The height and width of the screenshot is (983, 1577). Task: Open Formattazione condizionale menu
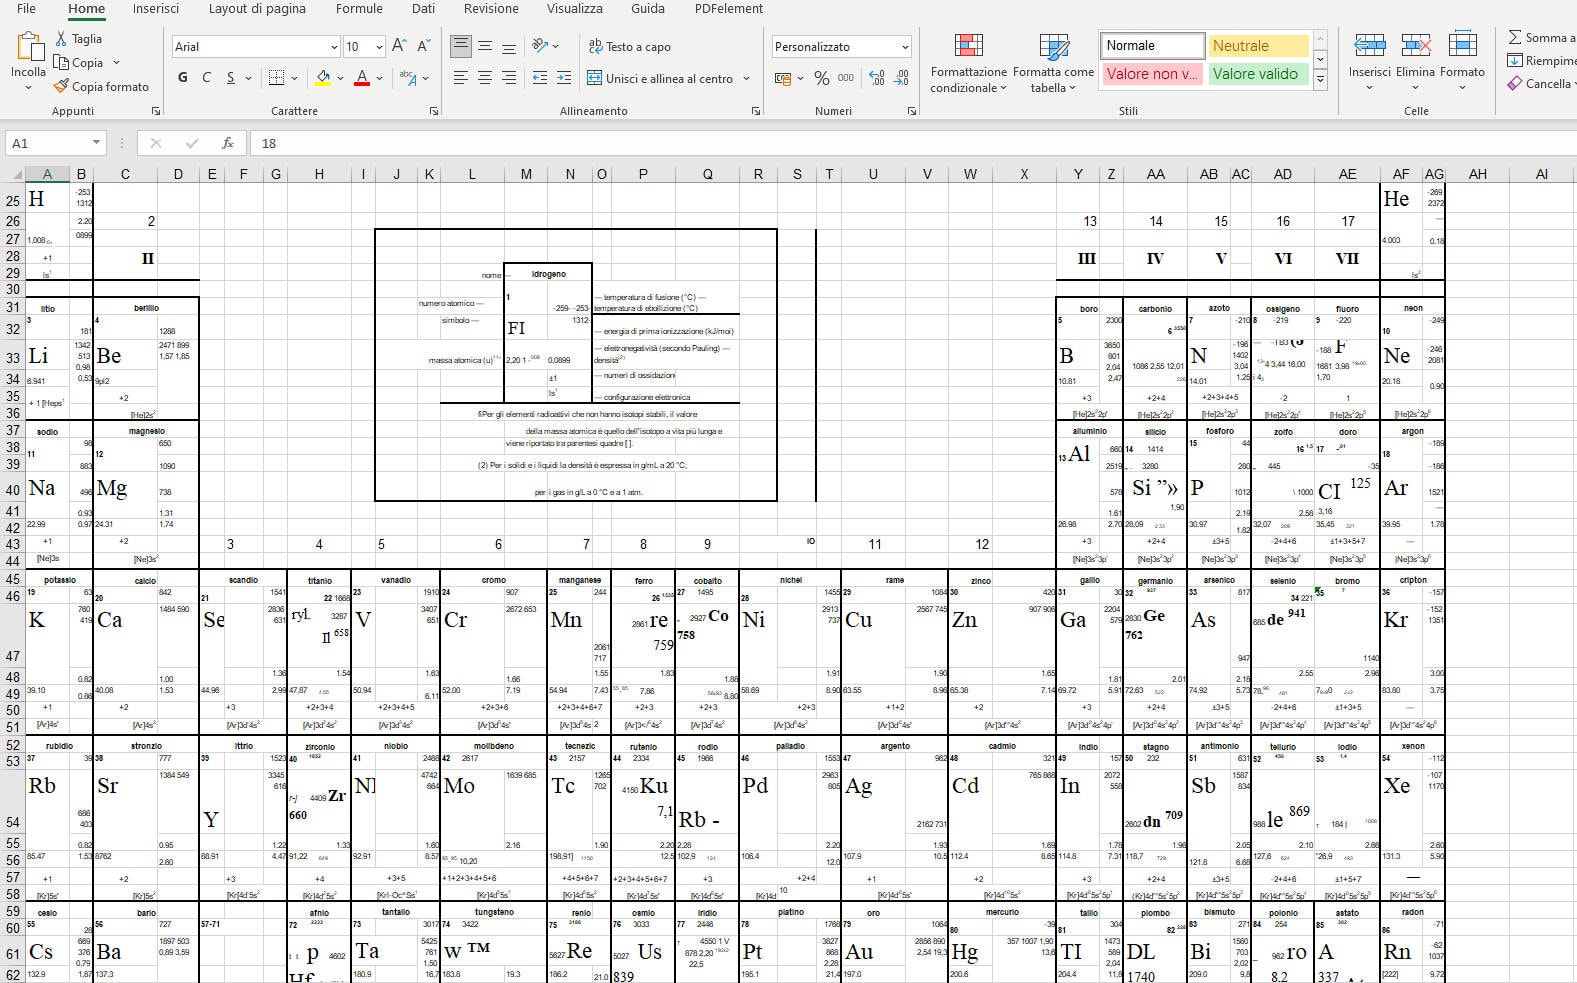969,63
